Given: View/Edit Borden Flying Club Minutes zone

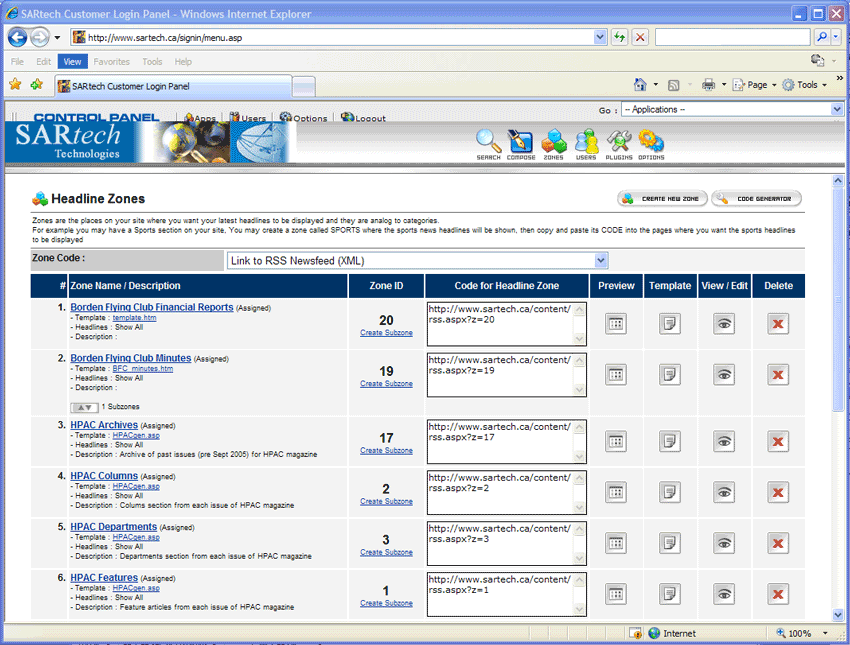Looking at the screenshot, I should pos(724,375).
